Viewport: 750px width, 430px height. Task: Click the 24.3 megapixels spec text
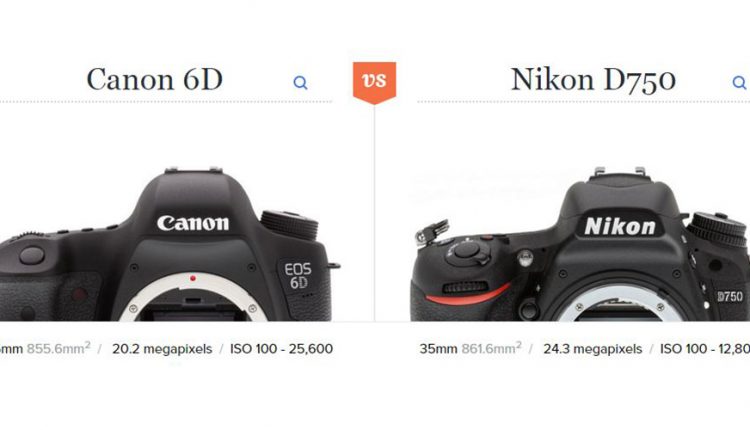[x=593, y=349]
